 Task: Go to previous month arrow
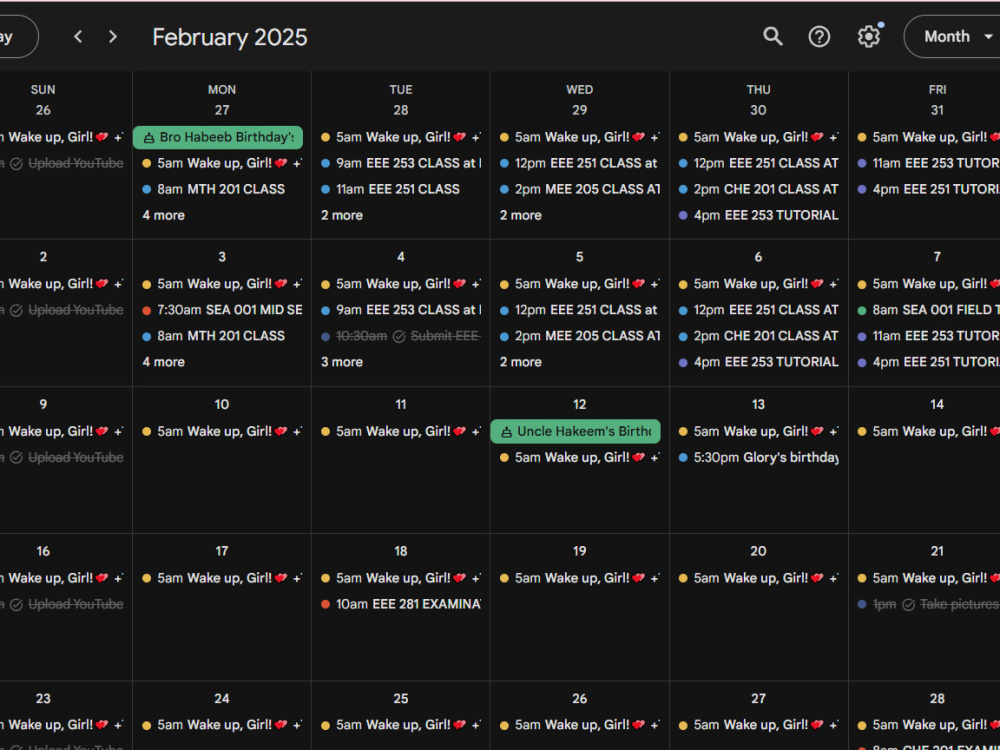tap(78, 36)
